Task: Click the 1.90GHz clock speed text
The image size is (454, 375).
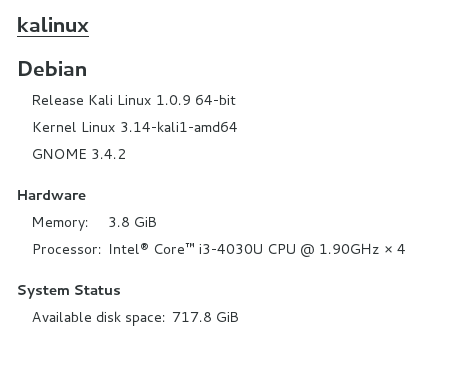Action: tap(349, 249)
